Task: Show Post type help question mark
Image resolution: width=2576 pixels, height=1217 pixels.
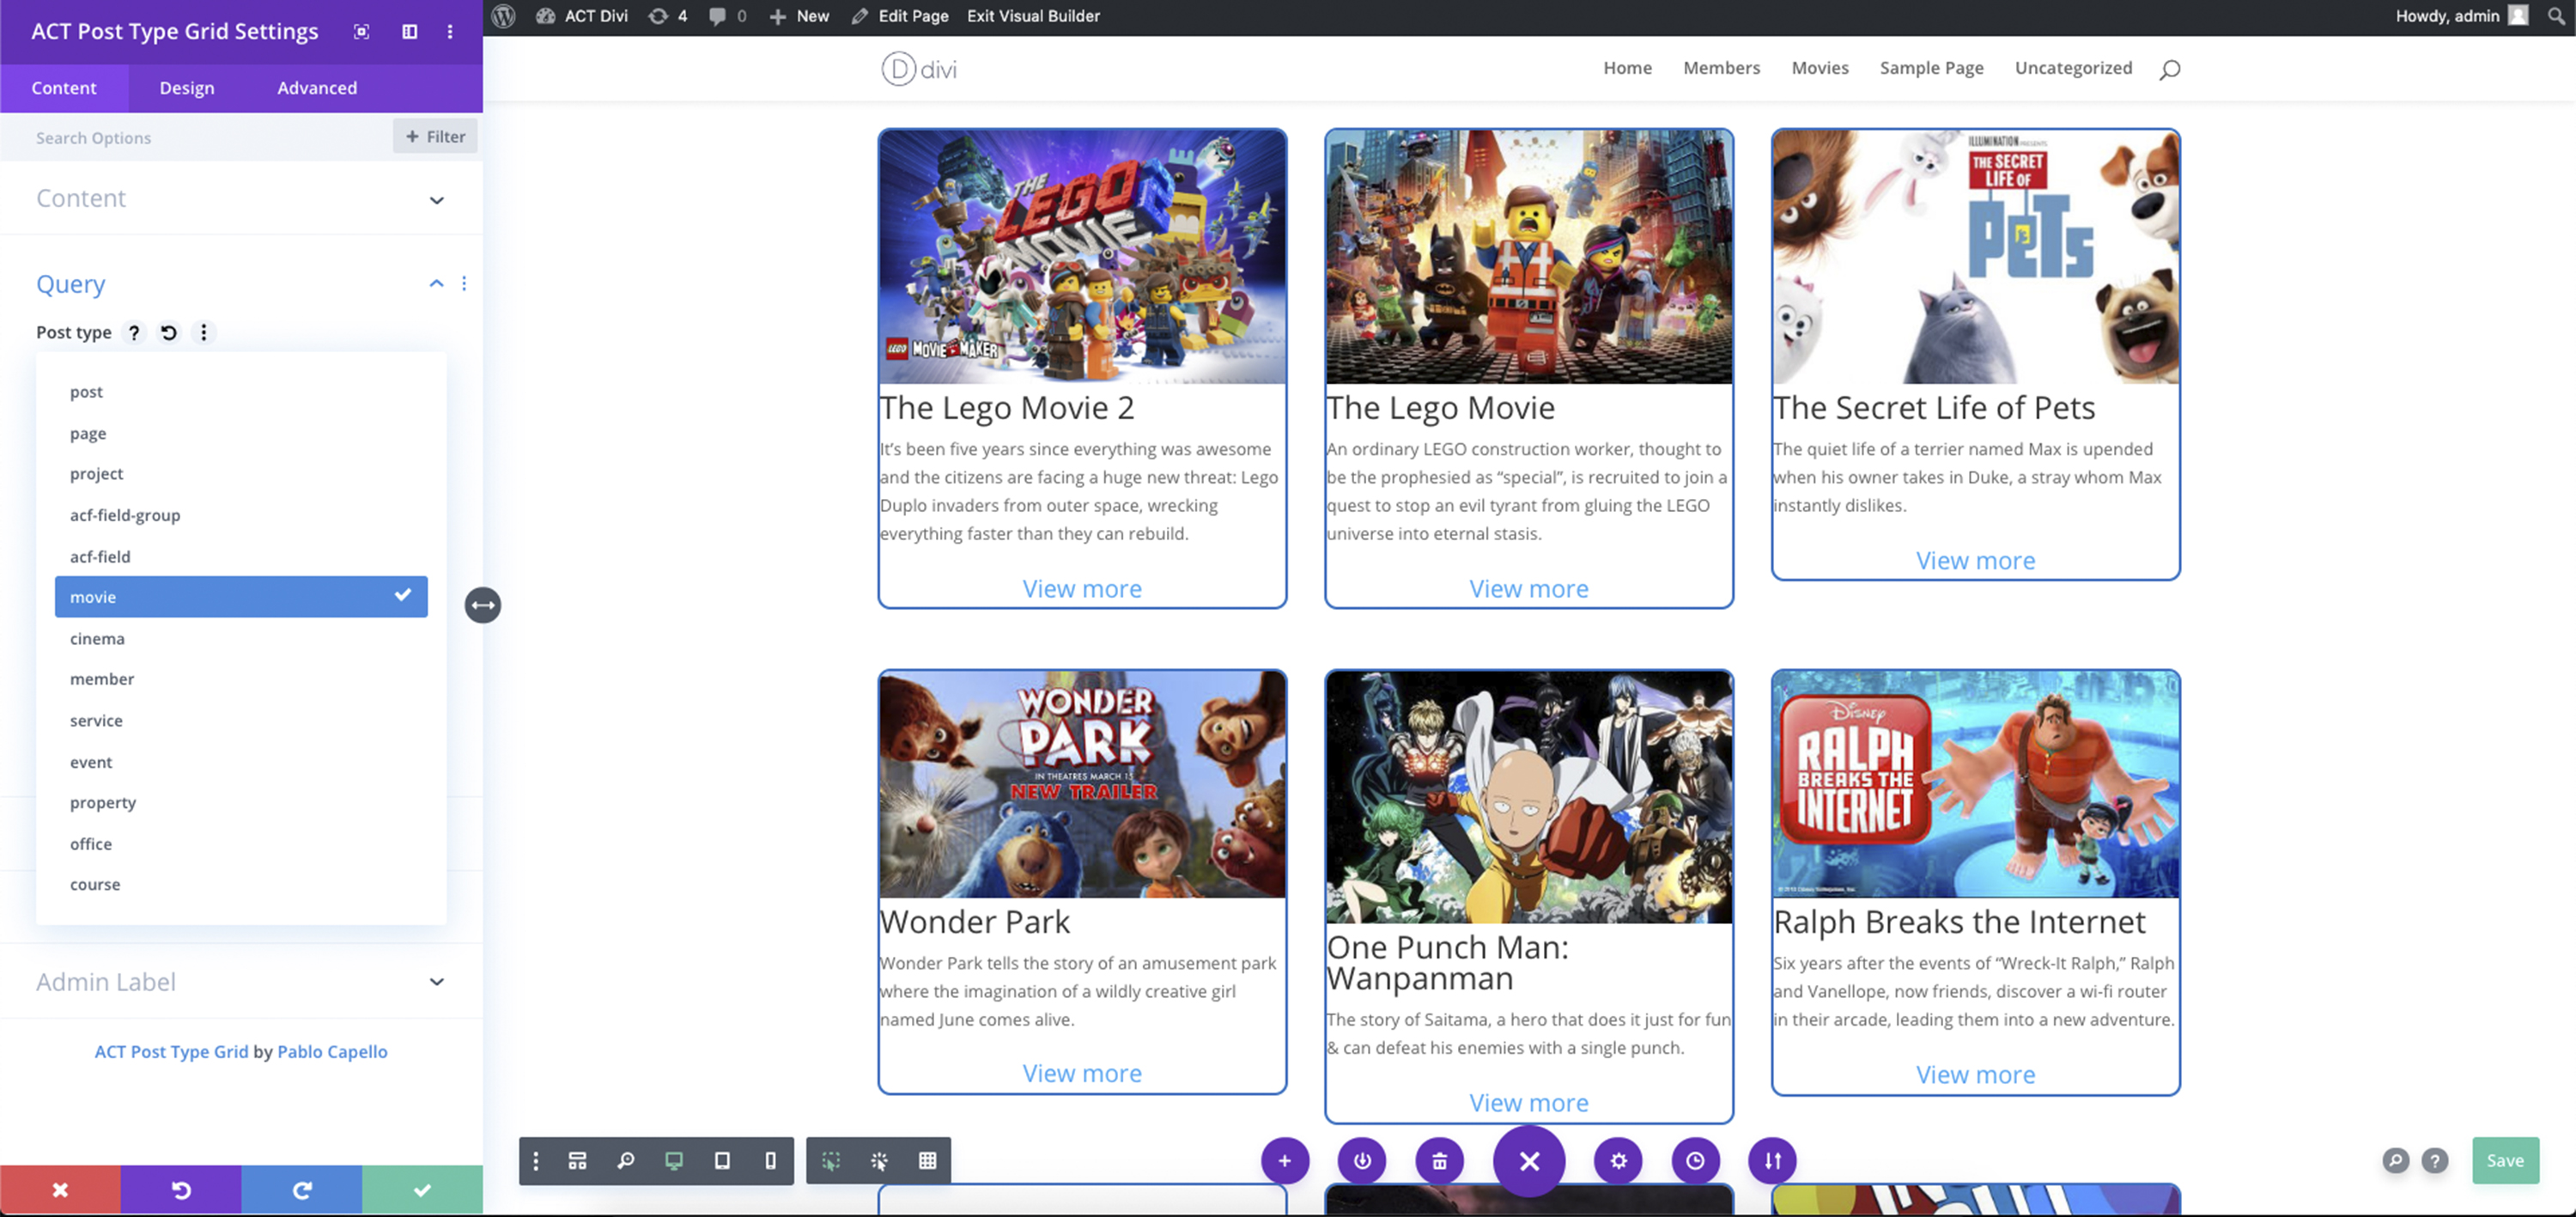Action: coord(134,332)
